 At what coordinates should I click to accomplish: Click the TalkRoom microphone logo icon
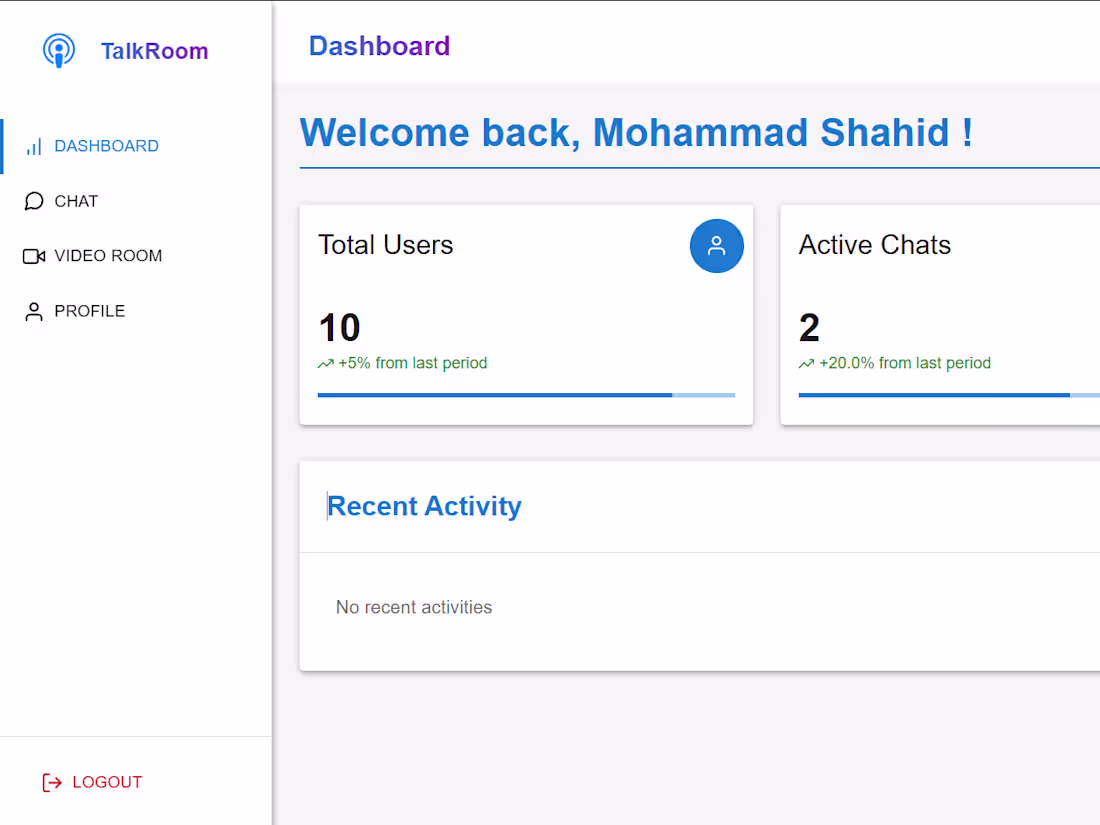[59, 50]
